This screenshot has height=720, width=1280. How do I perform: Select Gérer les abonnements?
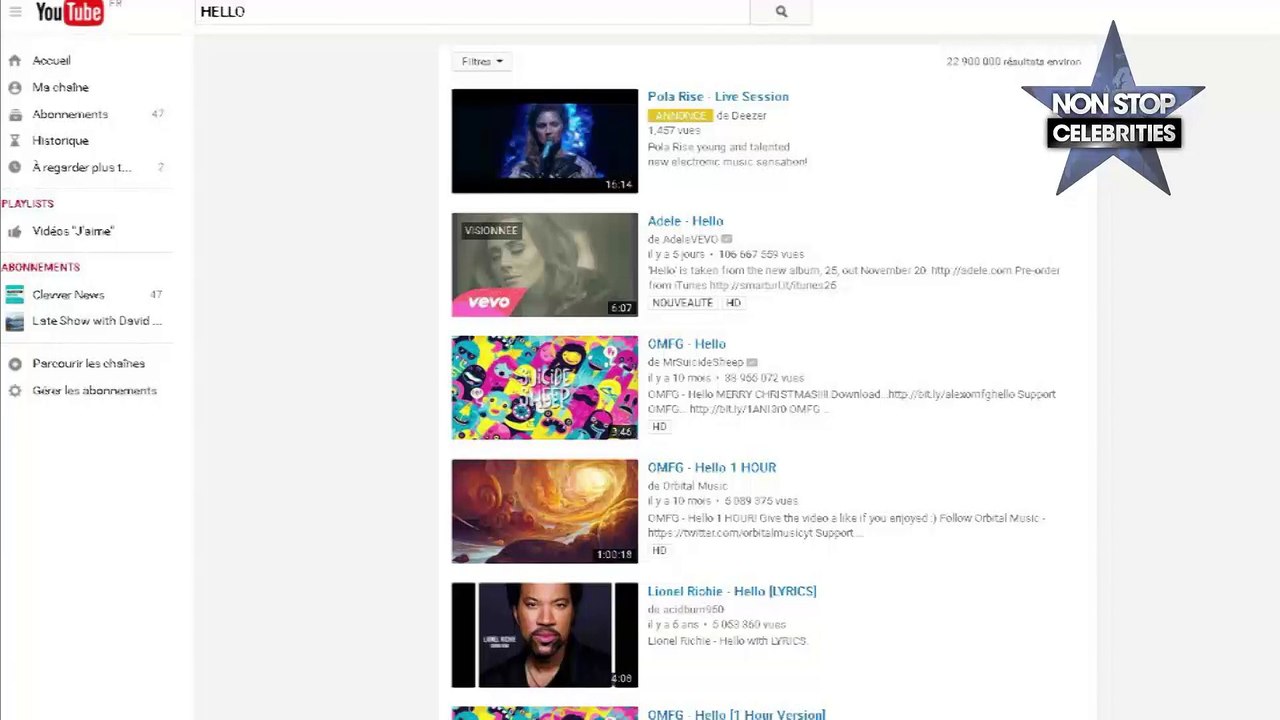pos(94,391)
